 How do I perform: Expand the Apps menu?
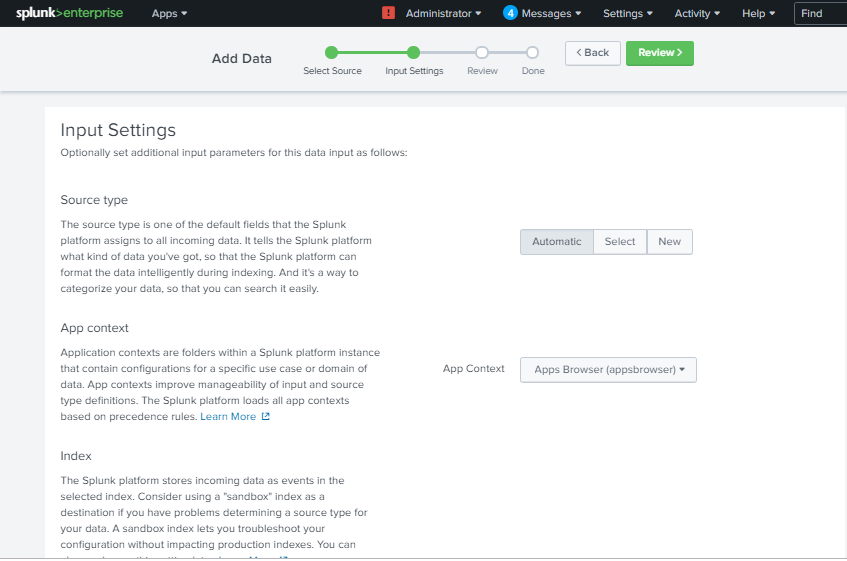169,13
